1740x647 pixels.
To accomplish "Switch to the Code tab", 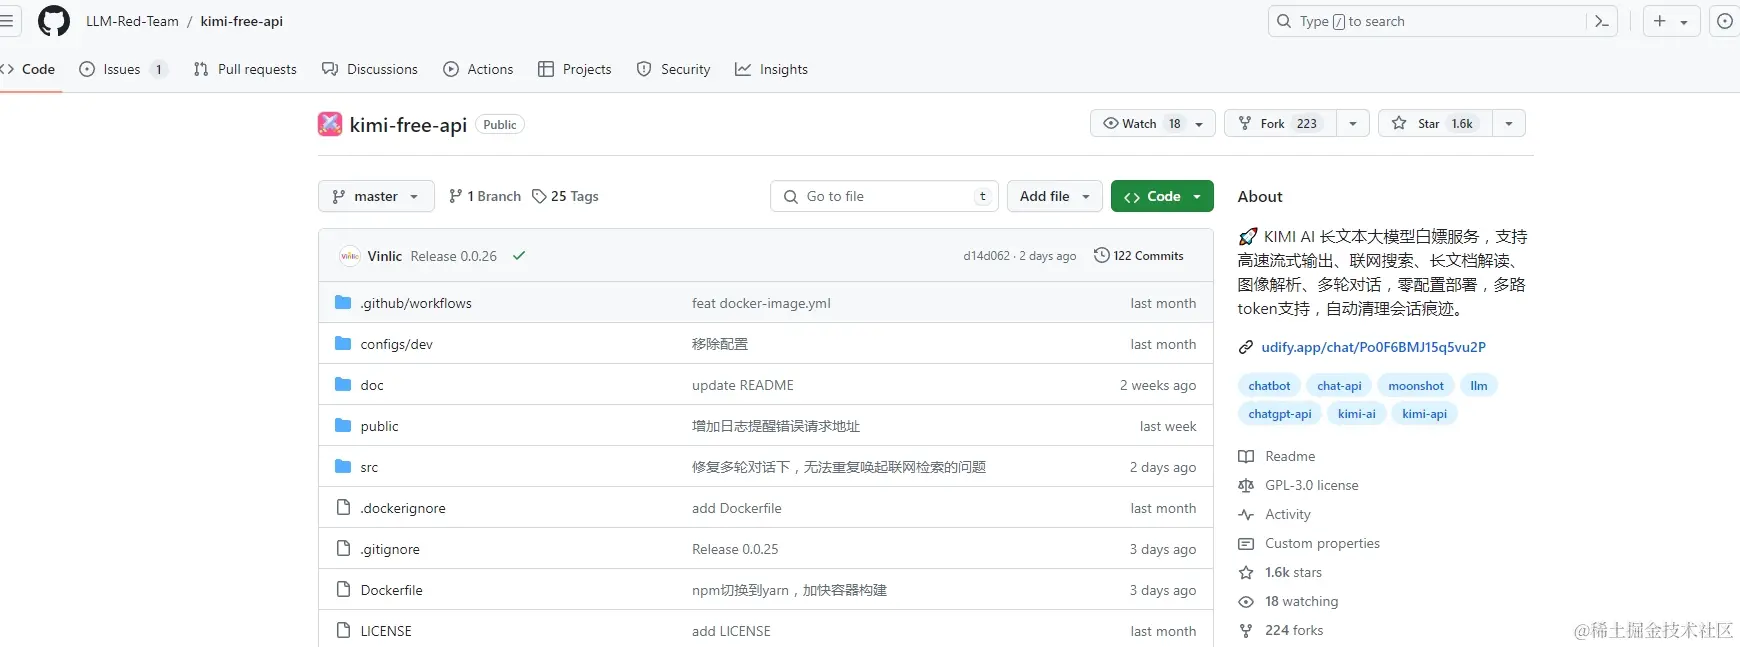I will pos(28,69).
